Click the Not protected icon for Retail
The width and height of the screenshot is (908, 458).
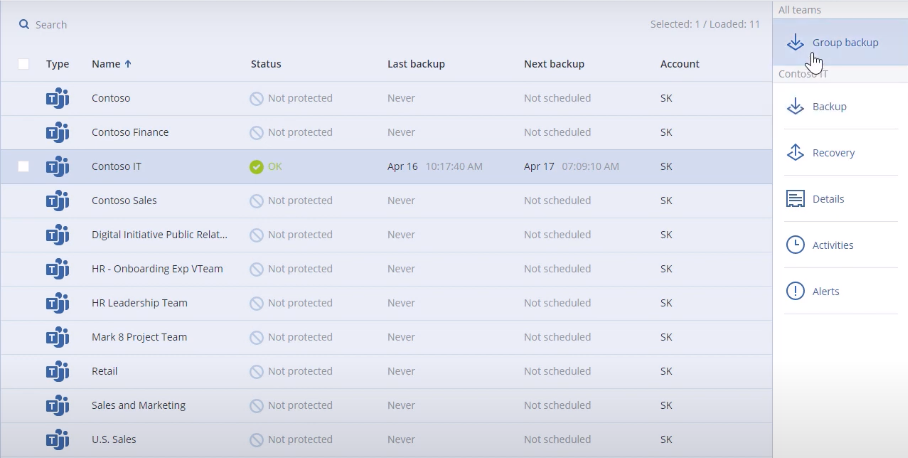tap(257, 372)
